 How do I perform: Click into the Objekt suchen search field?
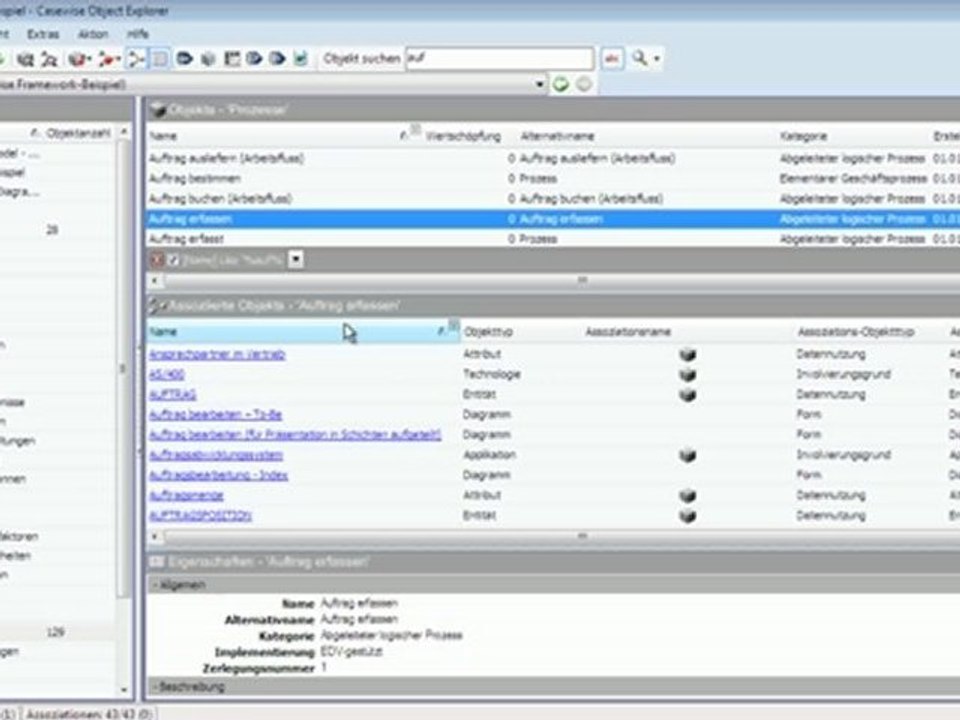[500, 59]
